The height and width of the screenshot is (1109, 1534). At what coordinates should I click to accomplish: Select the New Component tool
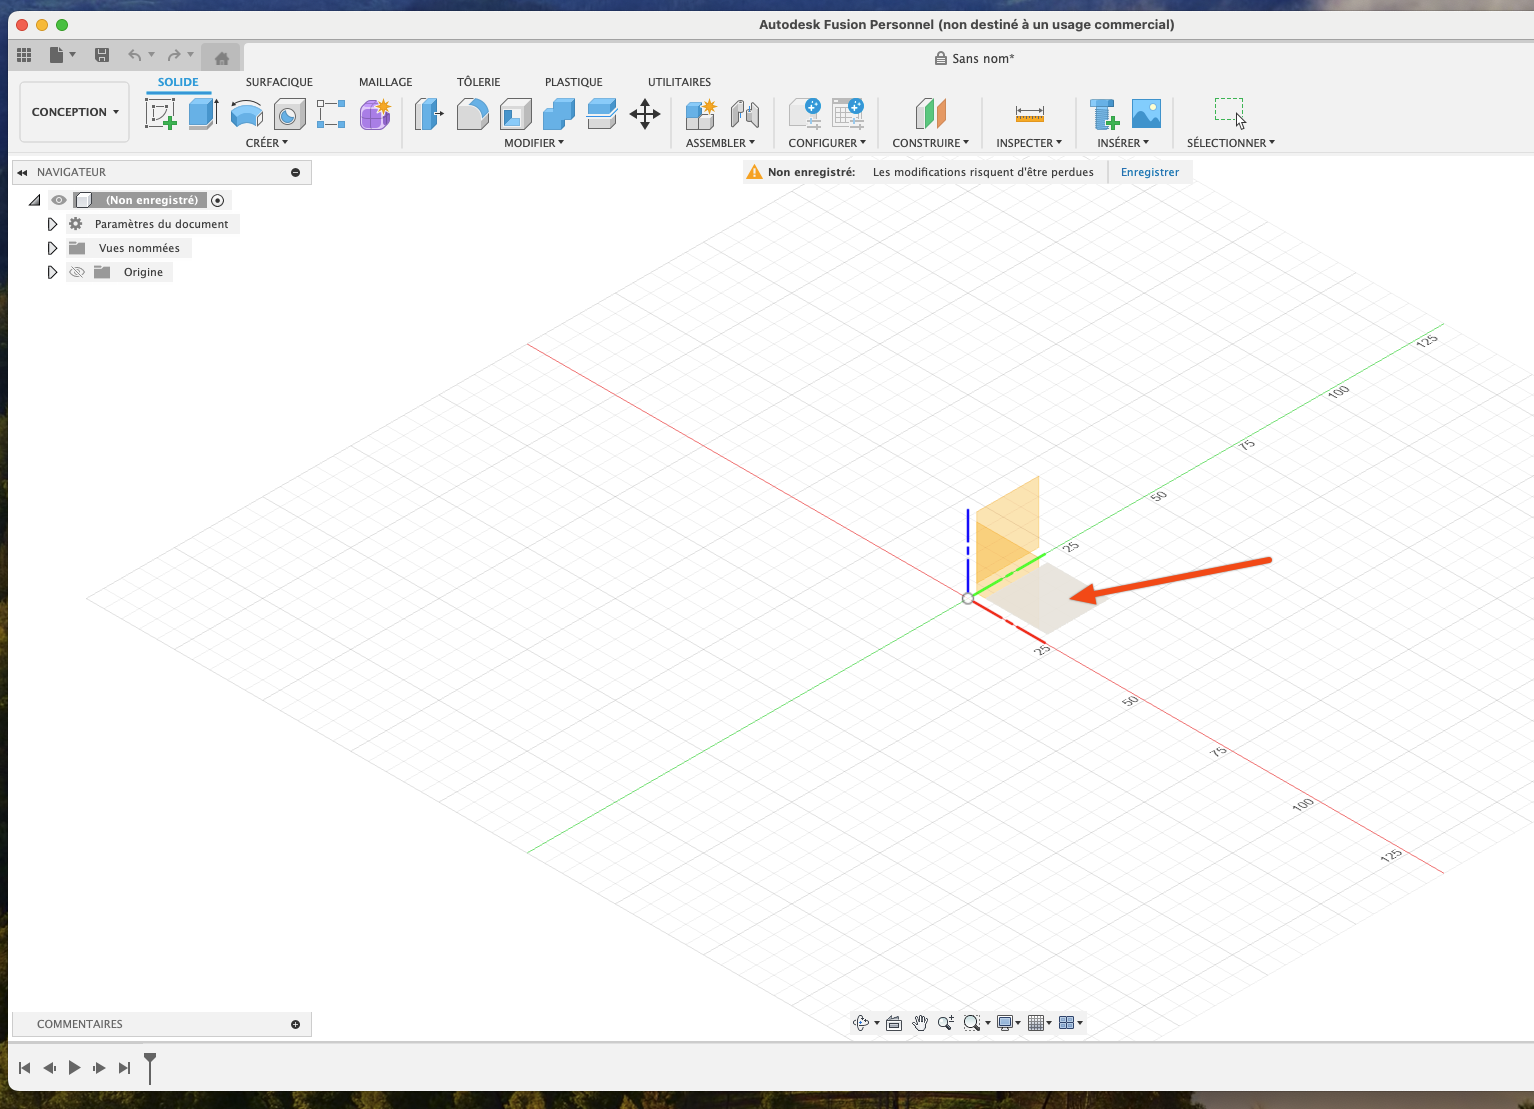point(700,114)
